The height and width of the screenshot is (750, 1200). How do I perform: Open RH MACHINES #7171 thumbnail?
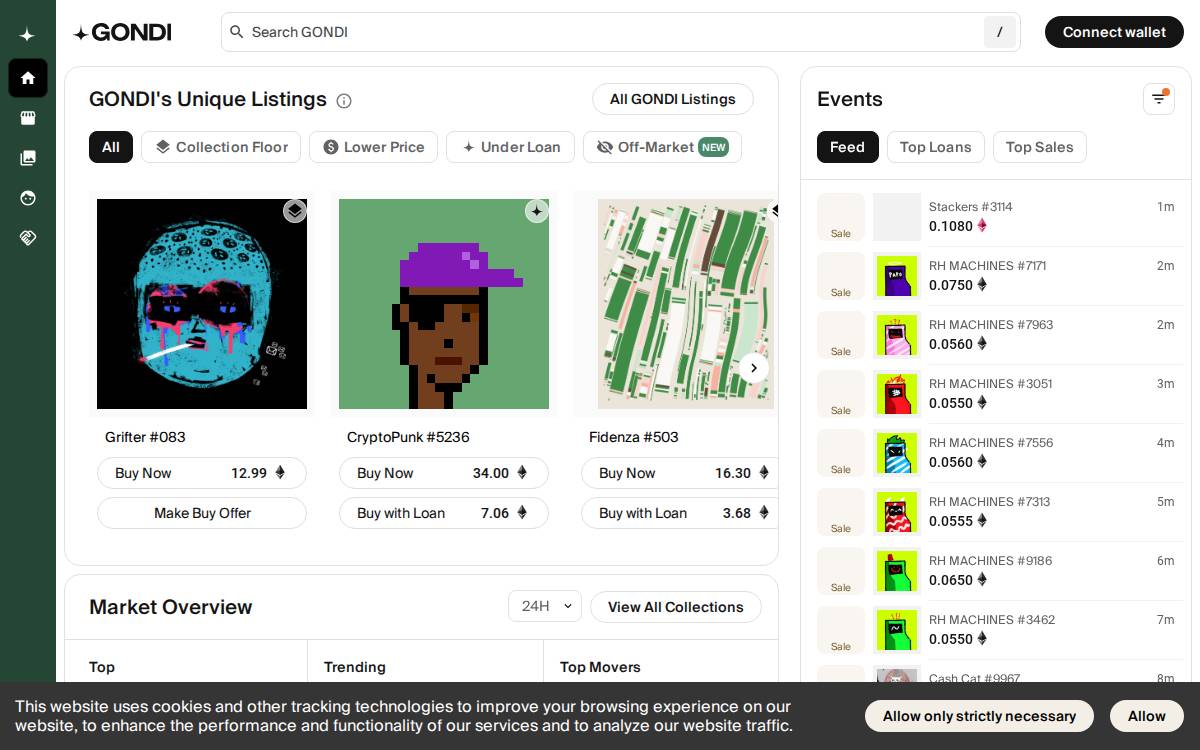(x=897, y=276)
